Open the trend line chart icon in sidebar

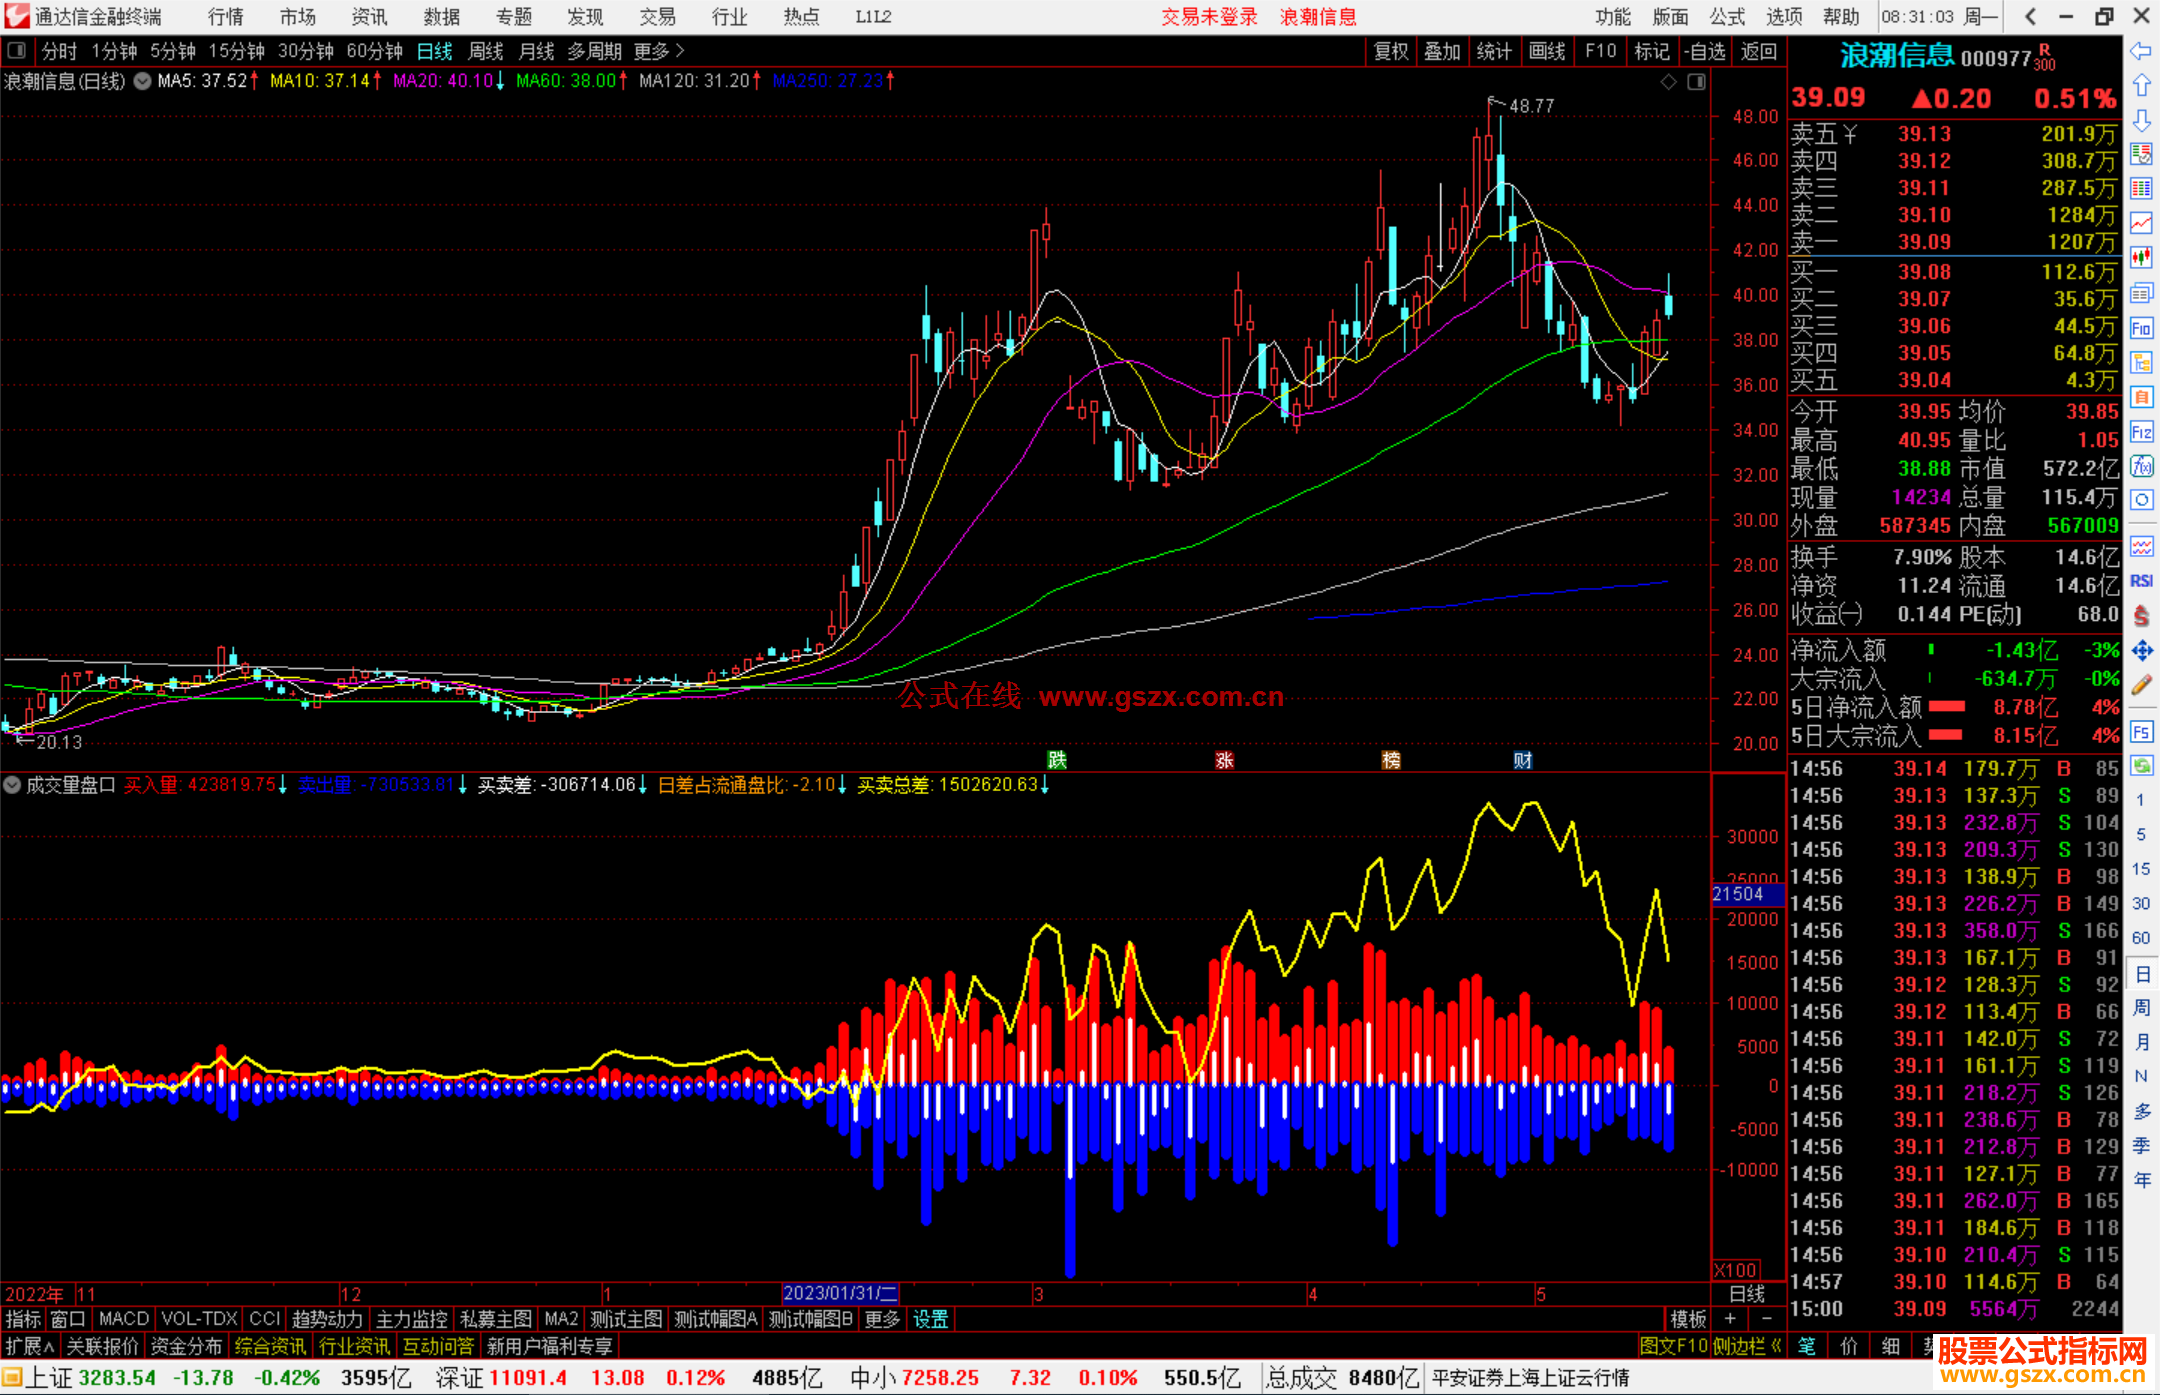pos(2141,223)
